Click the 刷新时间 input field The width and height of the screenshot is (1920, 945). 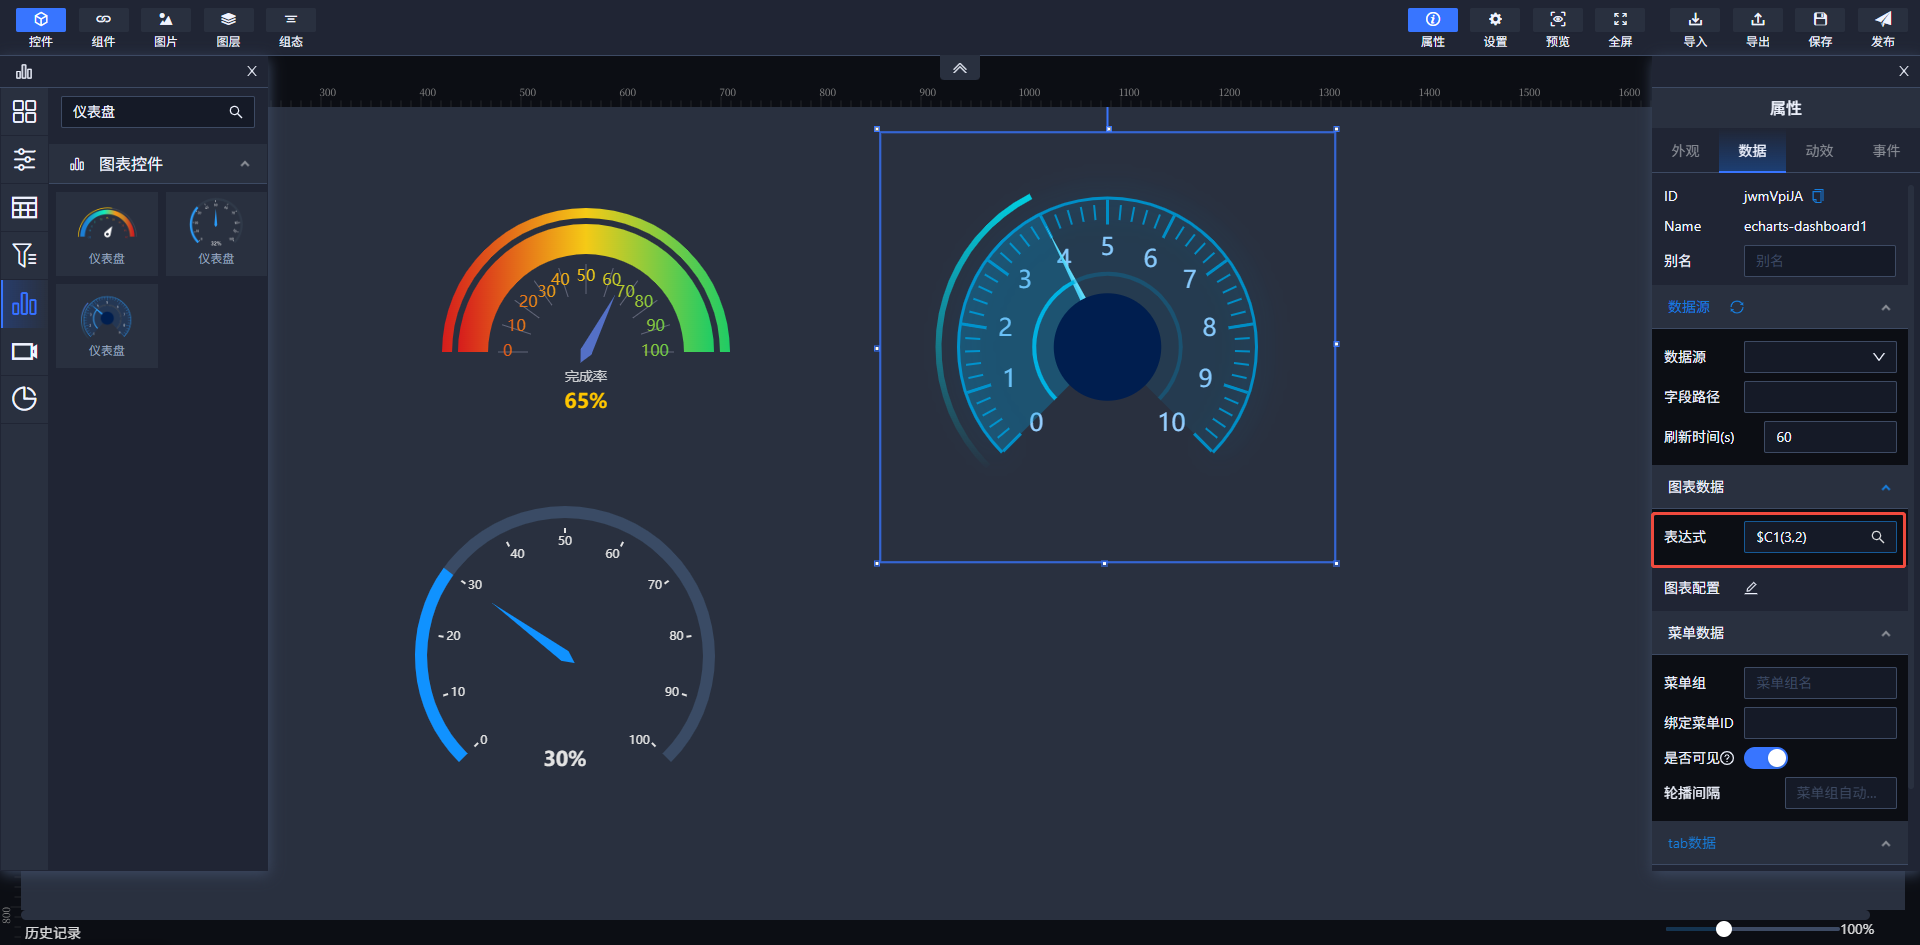[1829, 437]
